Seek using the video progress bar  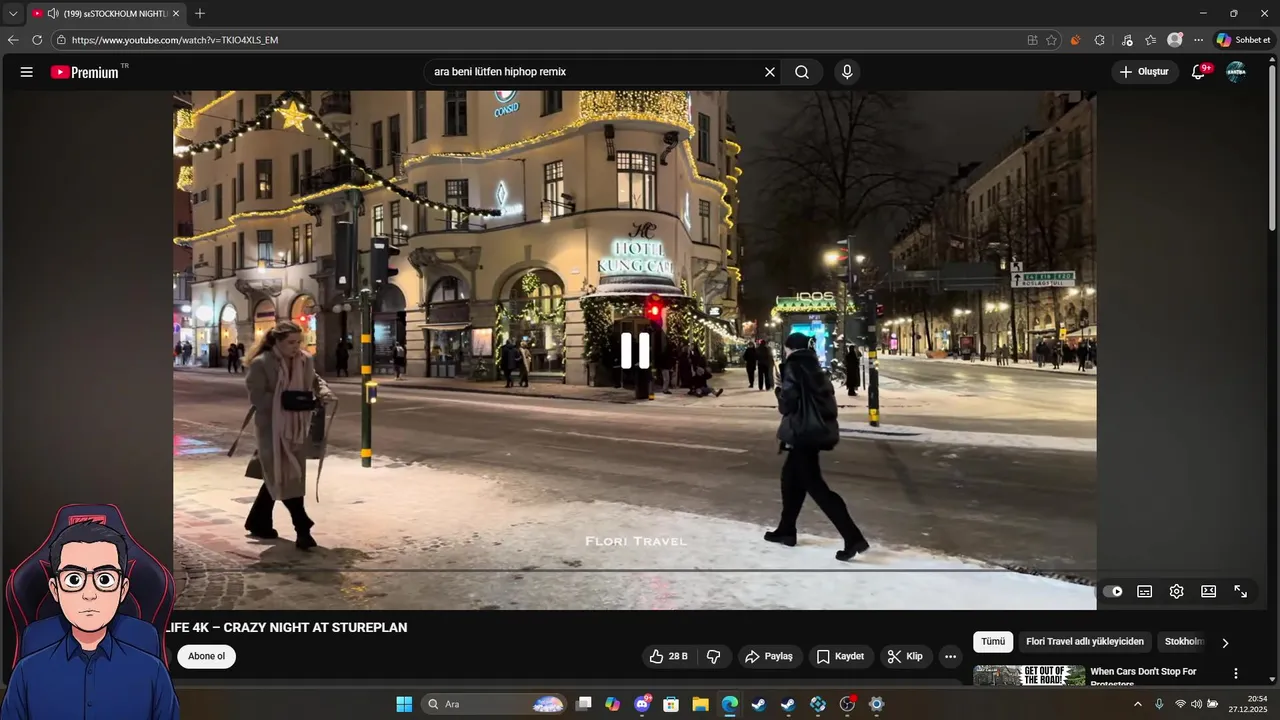635,571
